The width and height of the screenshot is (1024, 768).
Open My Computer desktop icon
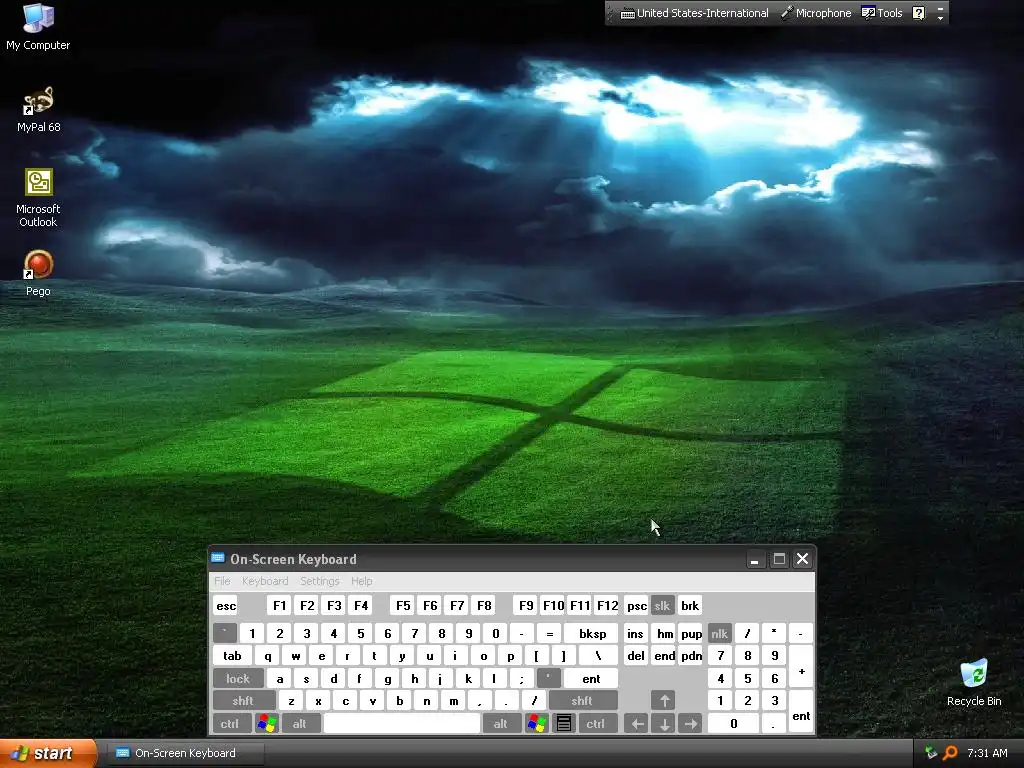coord(38,26)
